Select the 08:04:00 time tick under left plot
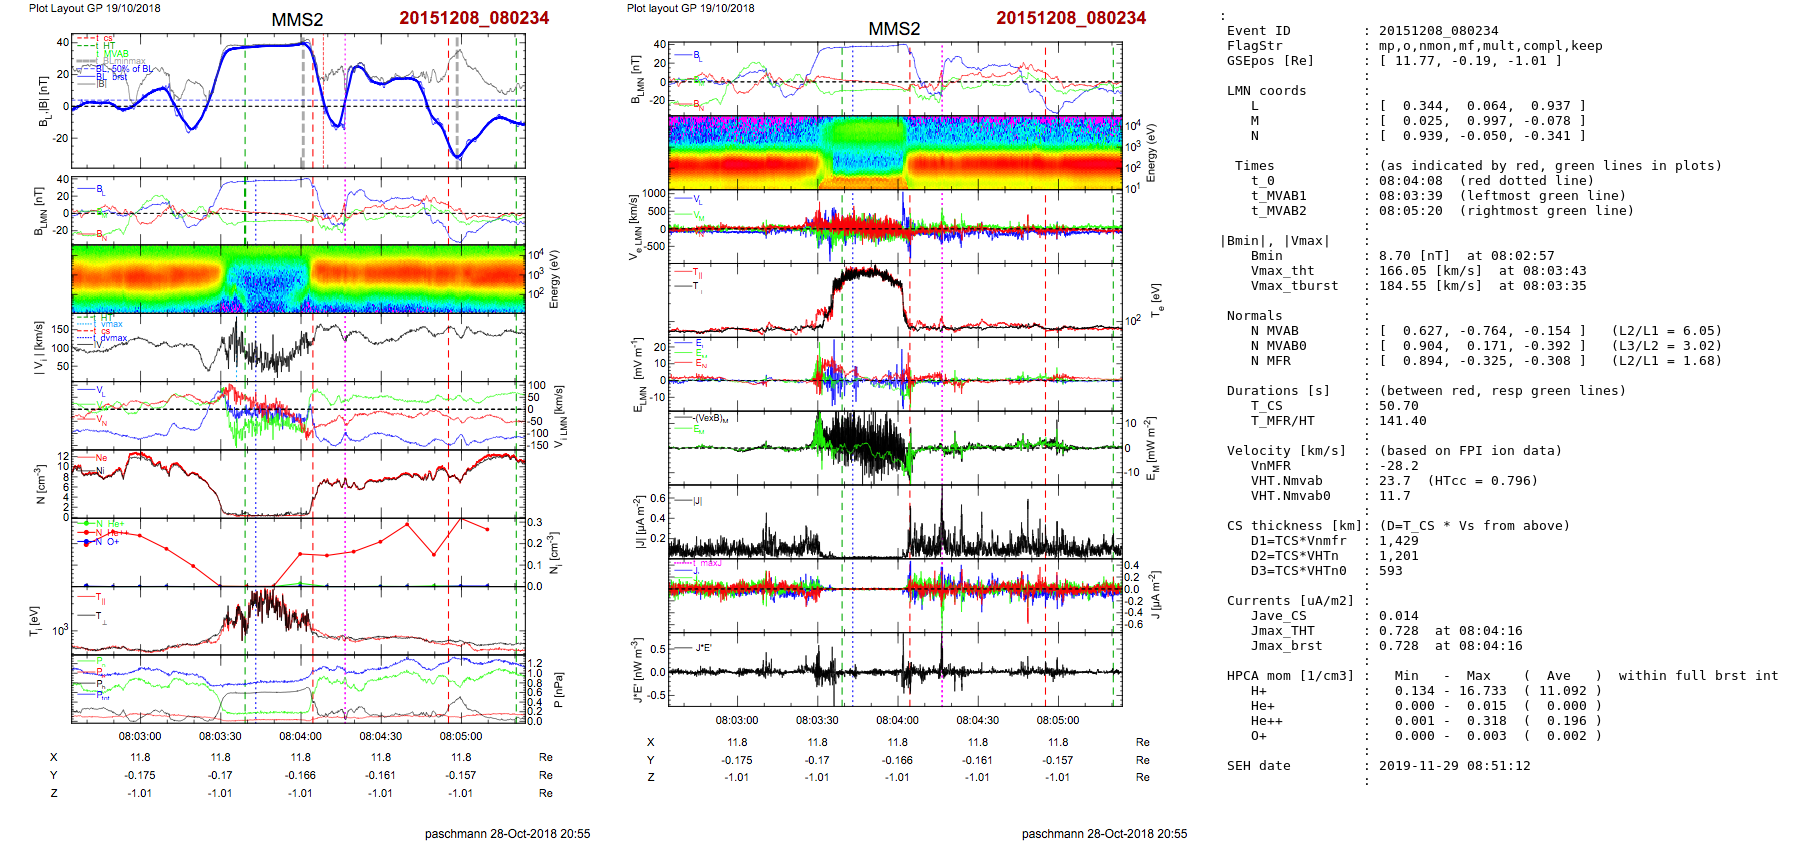 coord(300,736)
